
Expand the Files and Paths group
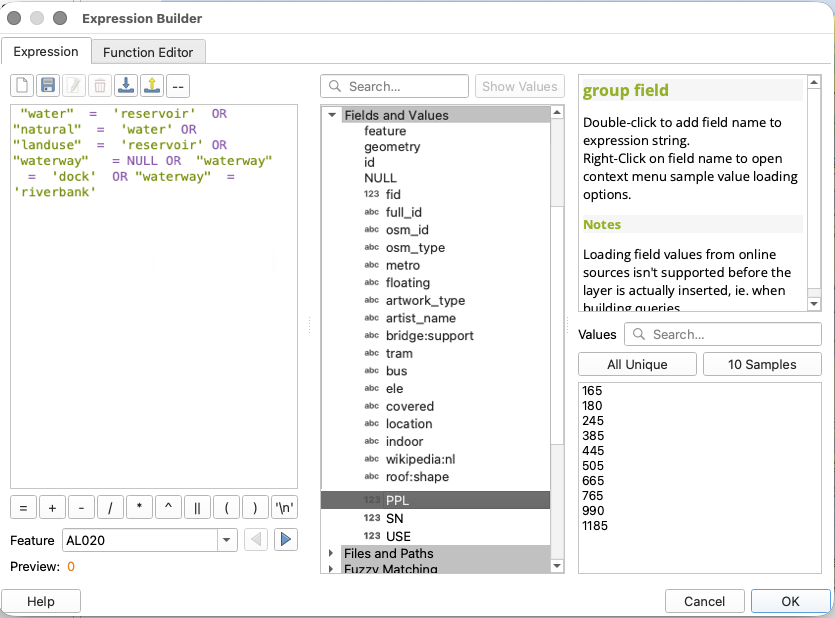pyautogui.click(x=332, y=553)
